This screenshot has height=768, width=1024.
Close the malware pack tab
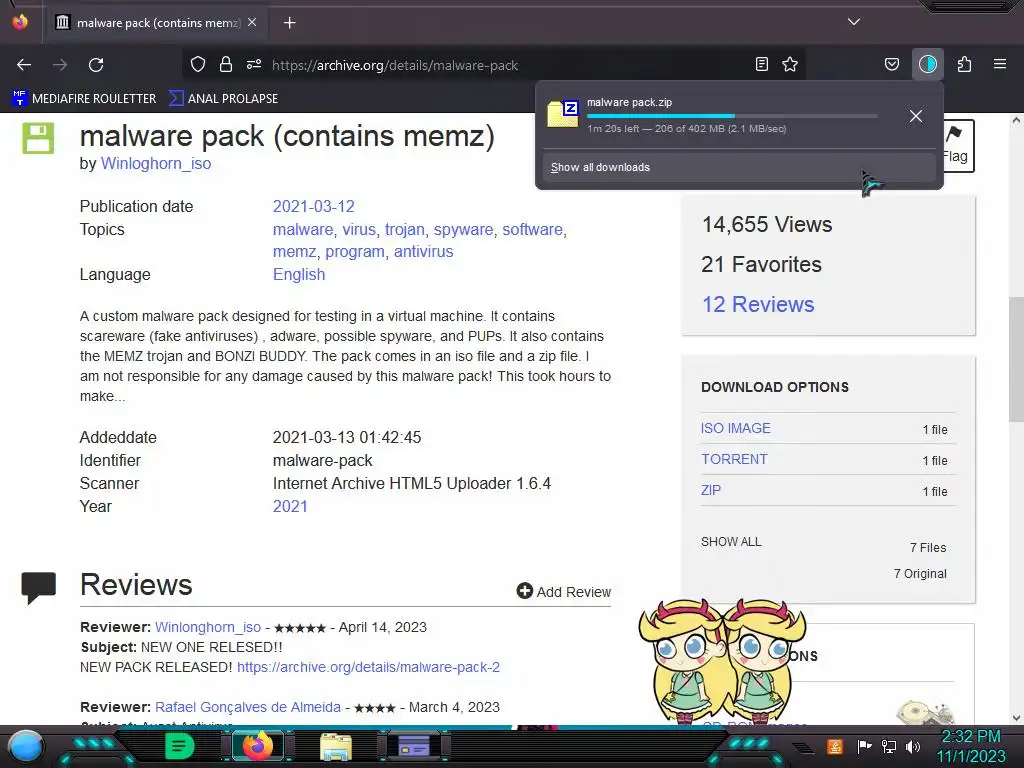point(252,22)
